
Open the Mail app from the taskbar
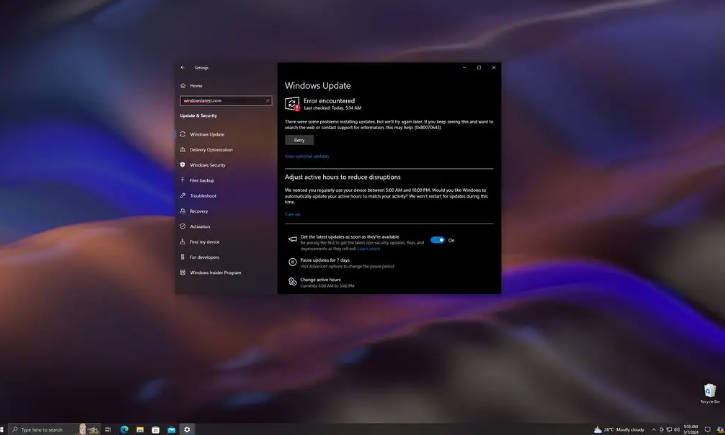point(172,429)
